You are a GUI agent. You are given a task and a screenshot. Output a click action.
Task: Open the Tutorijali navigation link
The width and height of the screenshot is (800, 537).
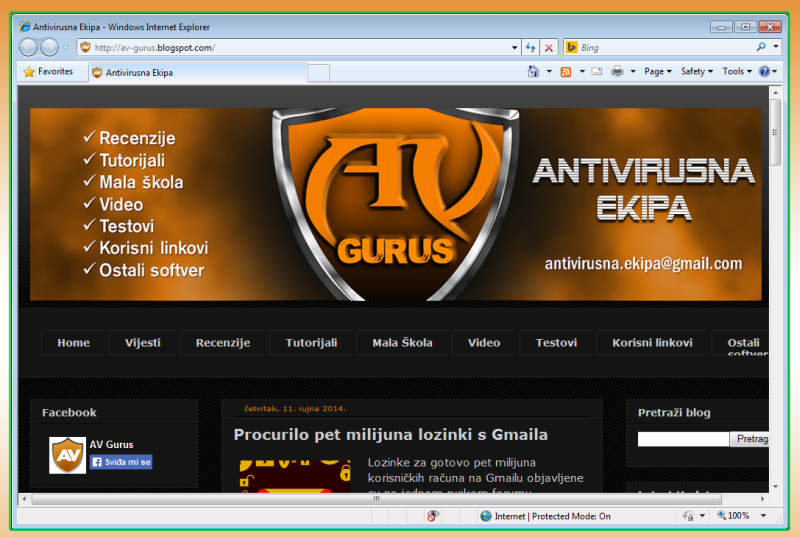311,343
